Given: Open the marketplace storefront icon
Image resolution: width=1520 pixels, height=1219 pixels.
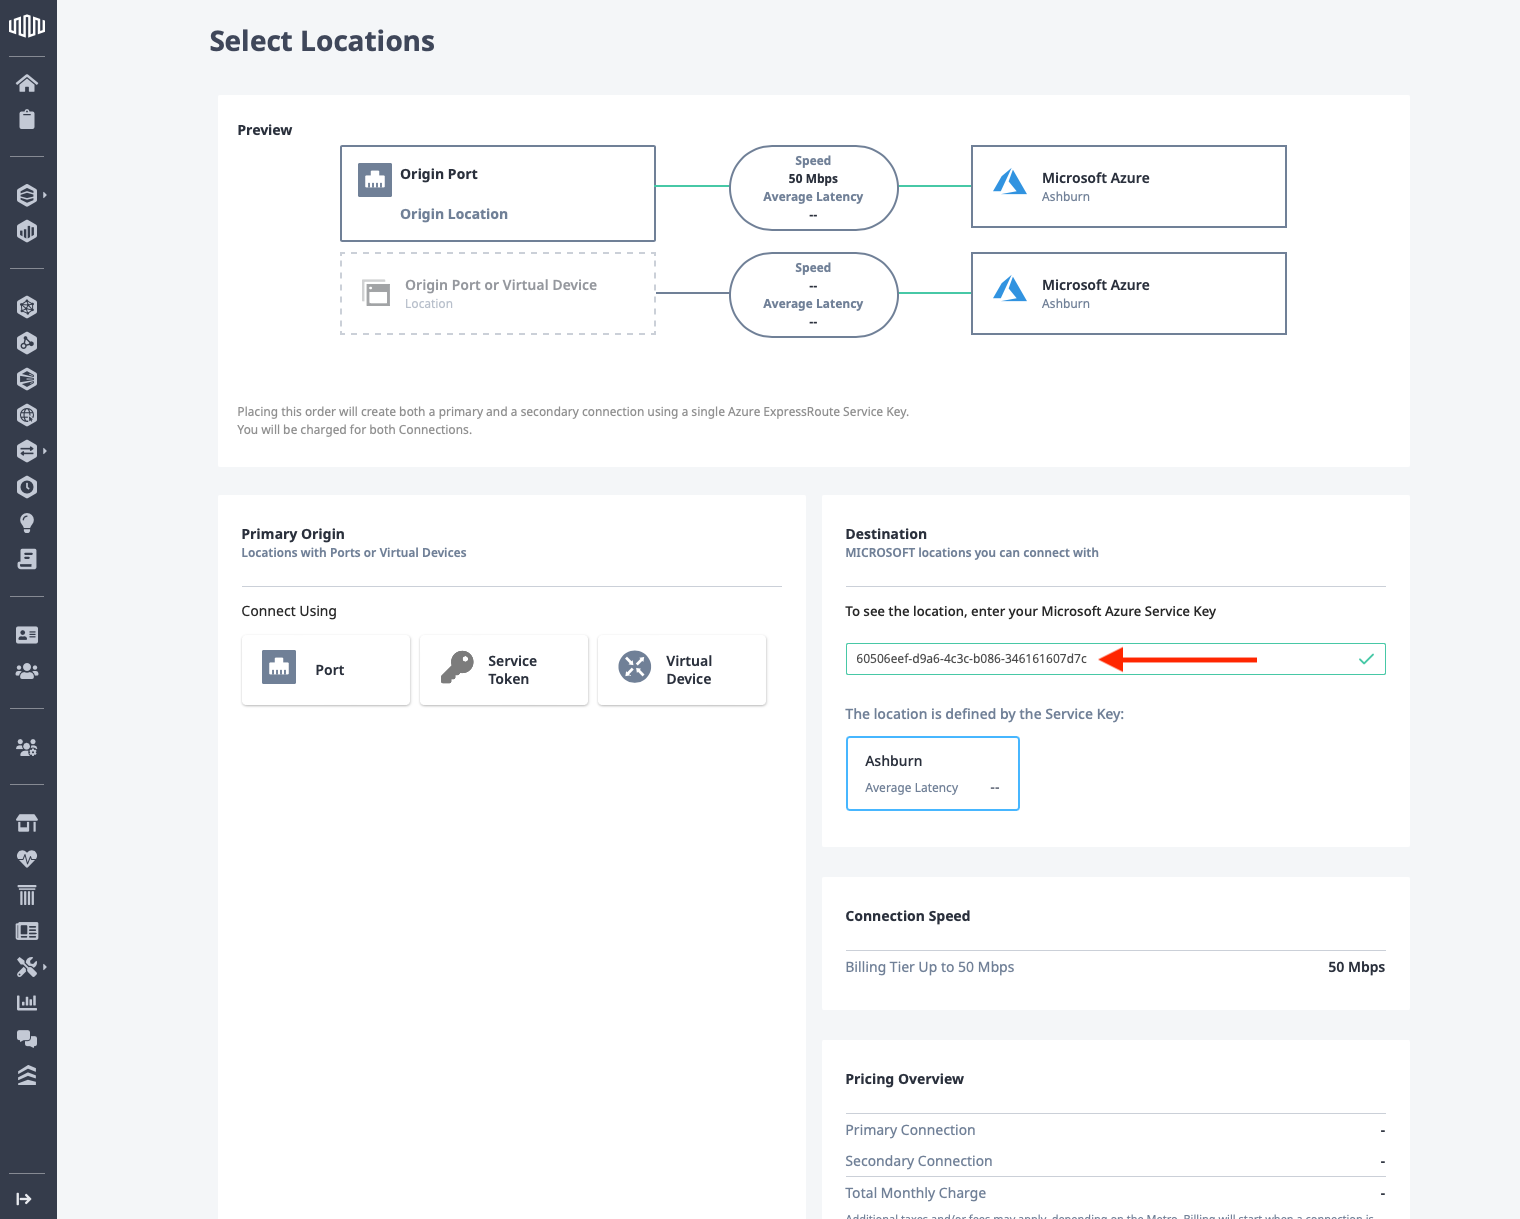Looking at the screenshot, I should click(27, 823).
